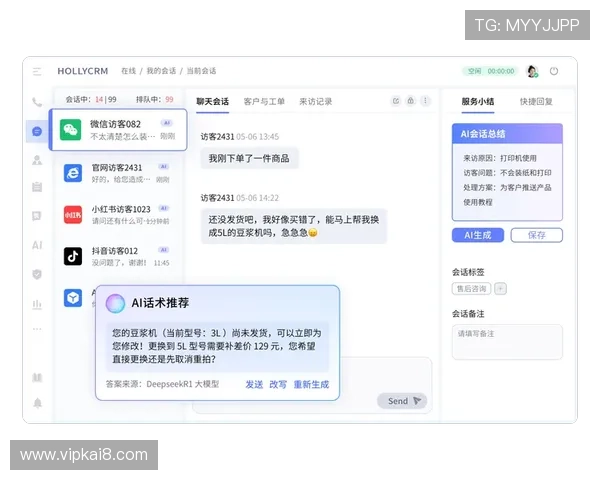Switch to 聊天会话 tab
The width and height of the screenshot is (600, 480).
click(212, 102)
